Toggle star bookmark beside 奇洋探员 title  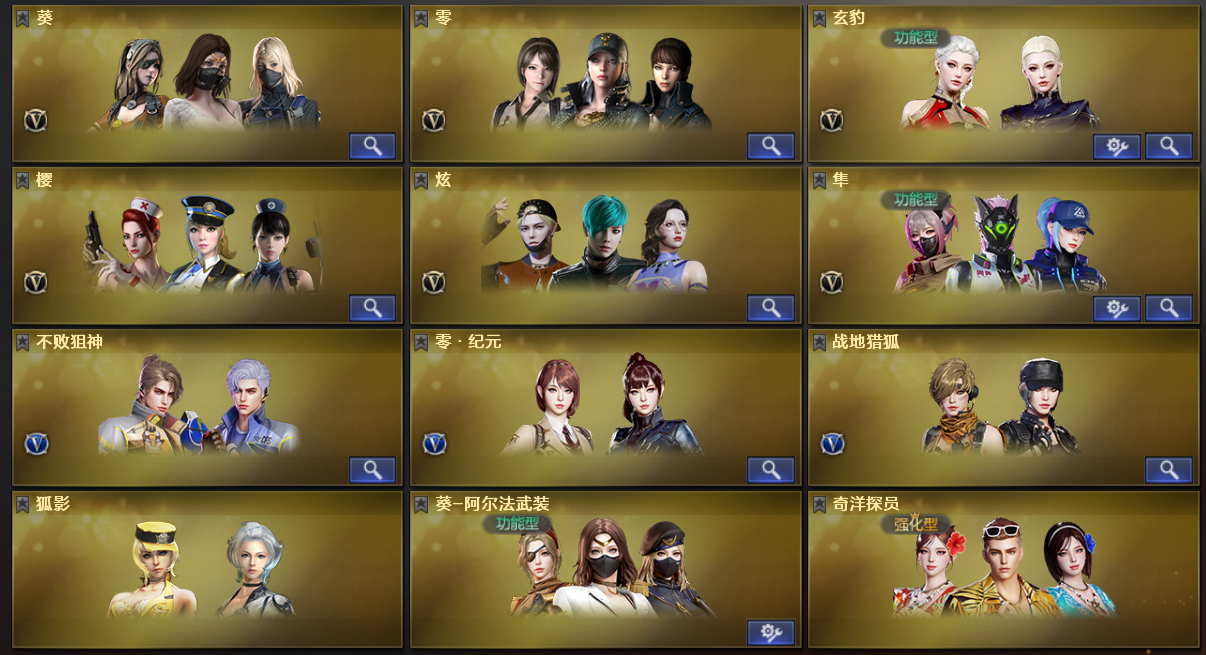coord(819,504)
